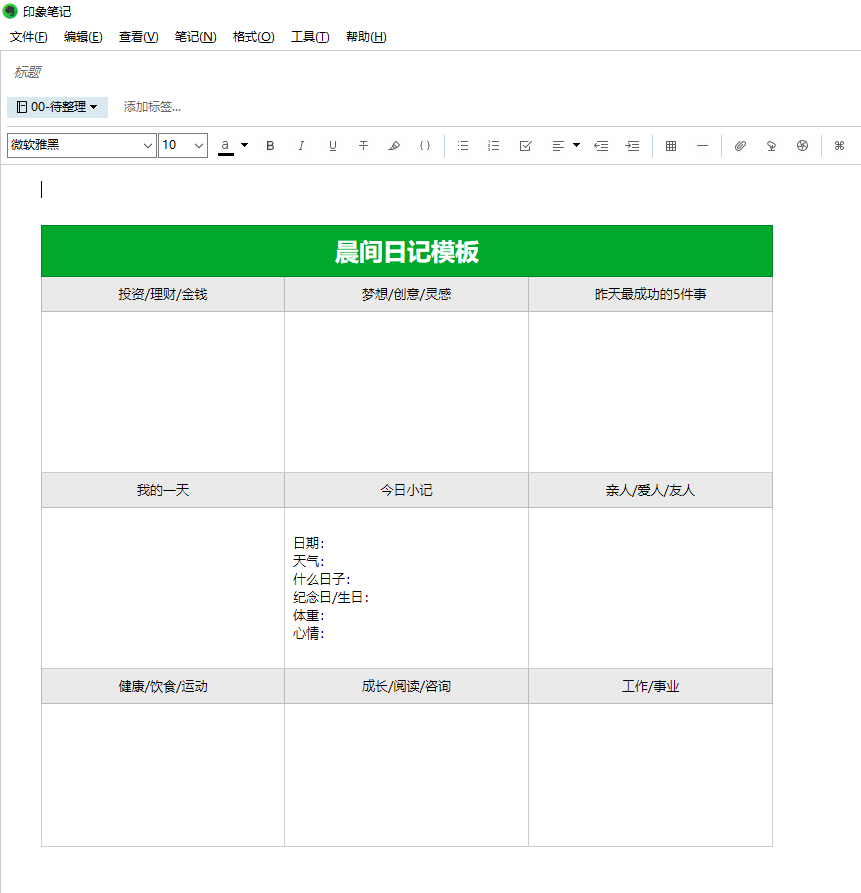Expand the 00-待整理 notebook selector
This screenshot has width=861, height=893.
(x=58, y=107)
